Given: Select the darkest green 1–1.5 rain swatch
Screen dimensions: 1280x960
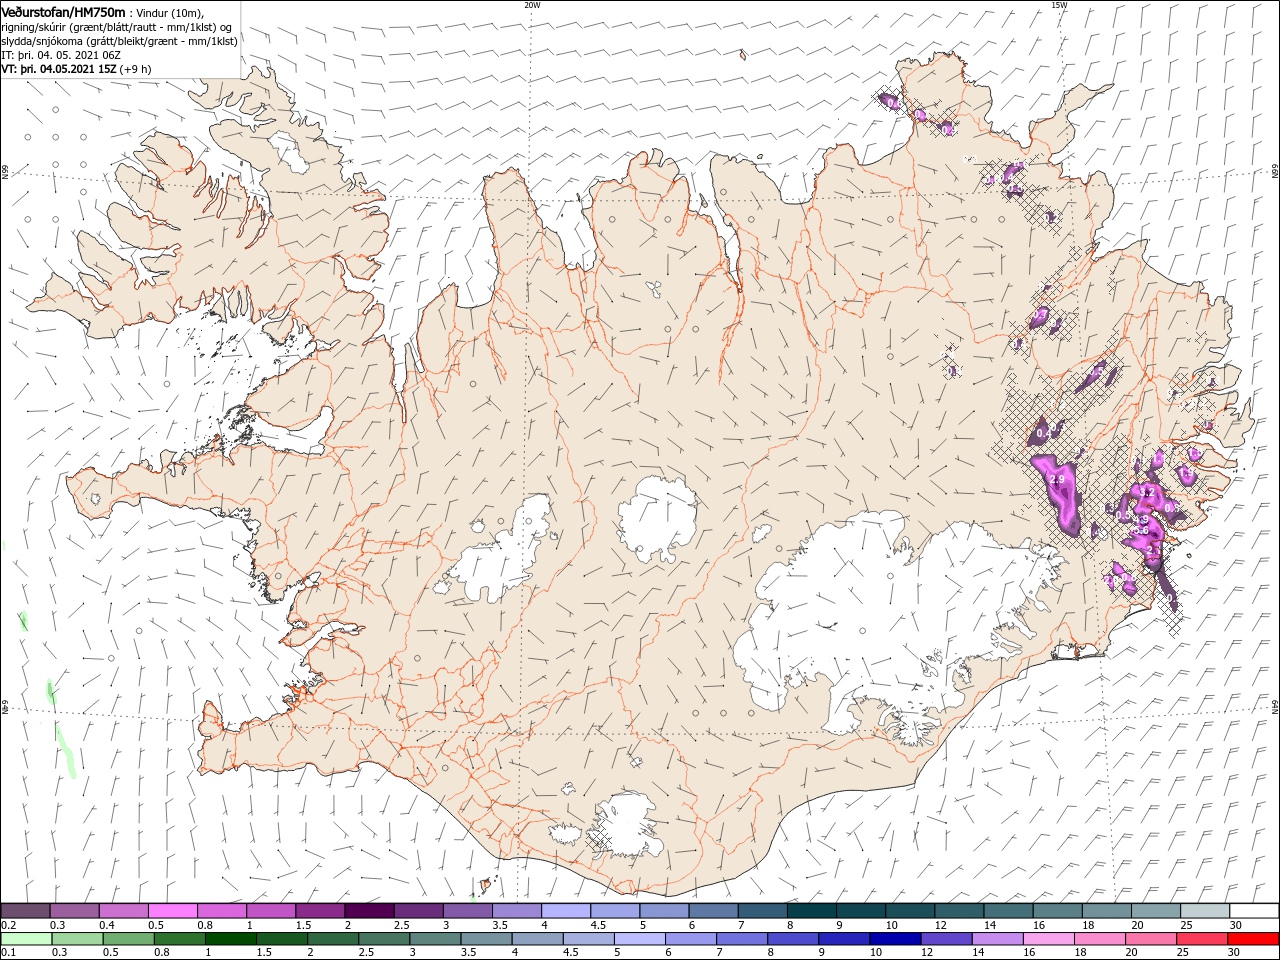Looking at the screenshot, I should point(231,939).
